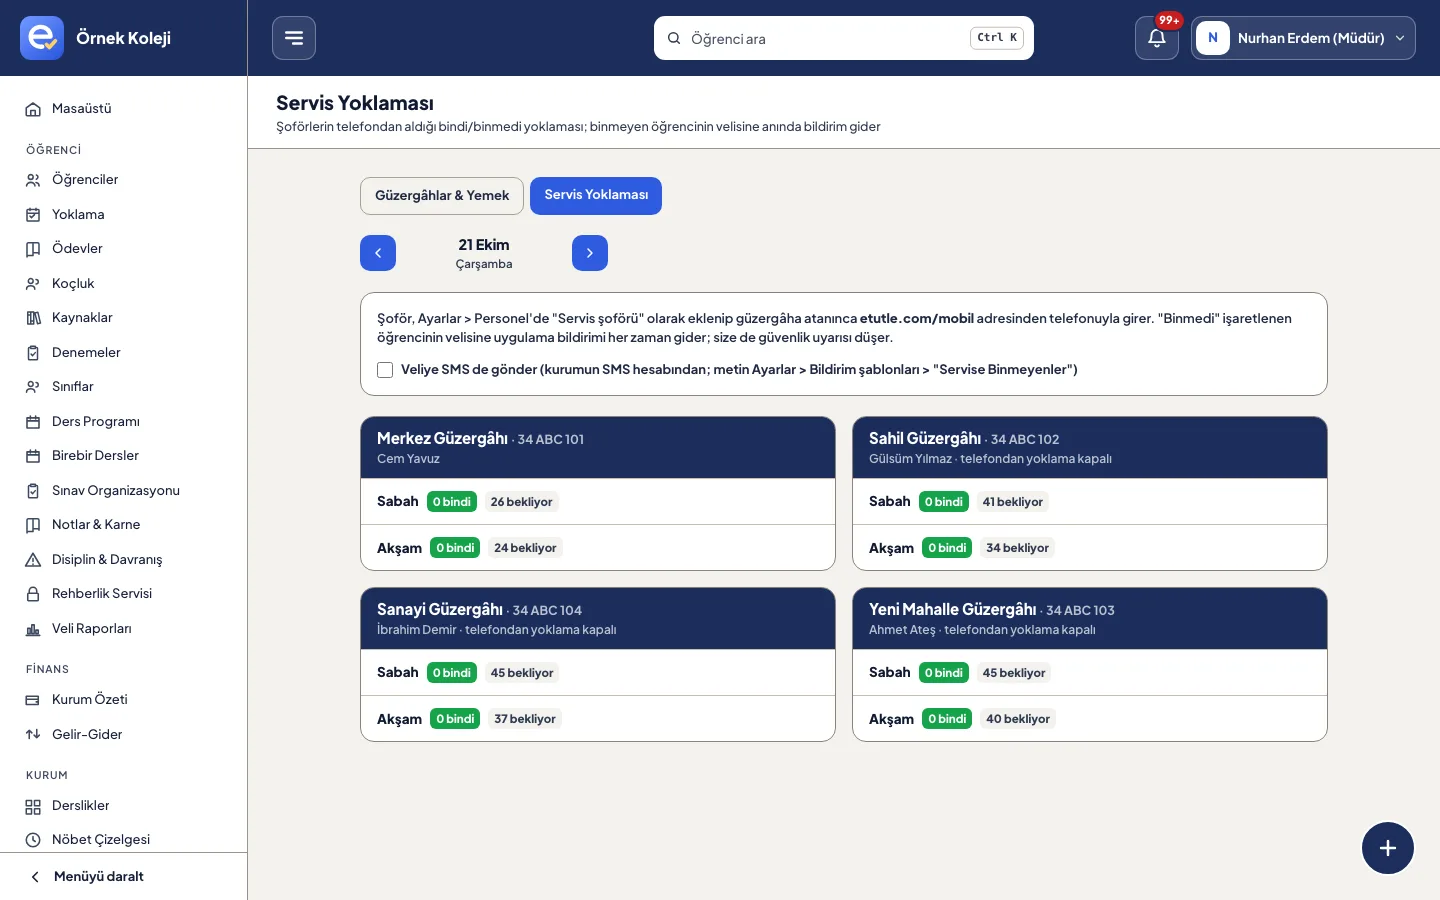
Task: Open Öğrenciler from the sidebar
Action: [124, 180]
